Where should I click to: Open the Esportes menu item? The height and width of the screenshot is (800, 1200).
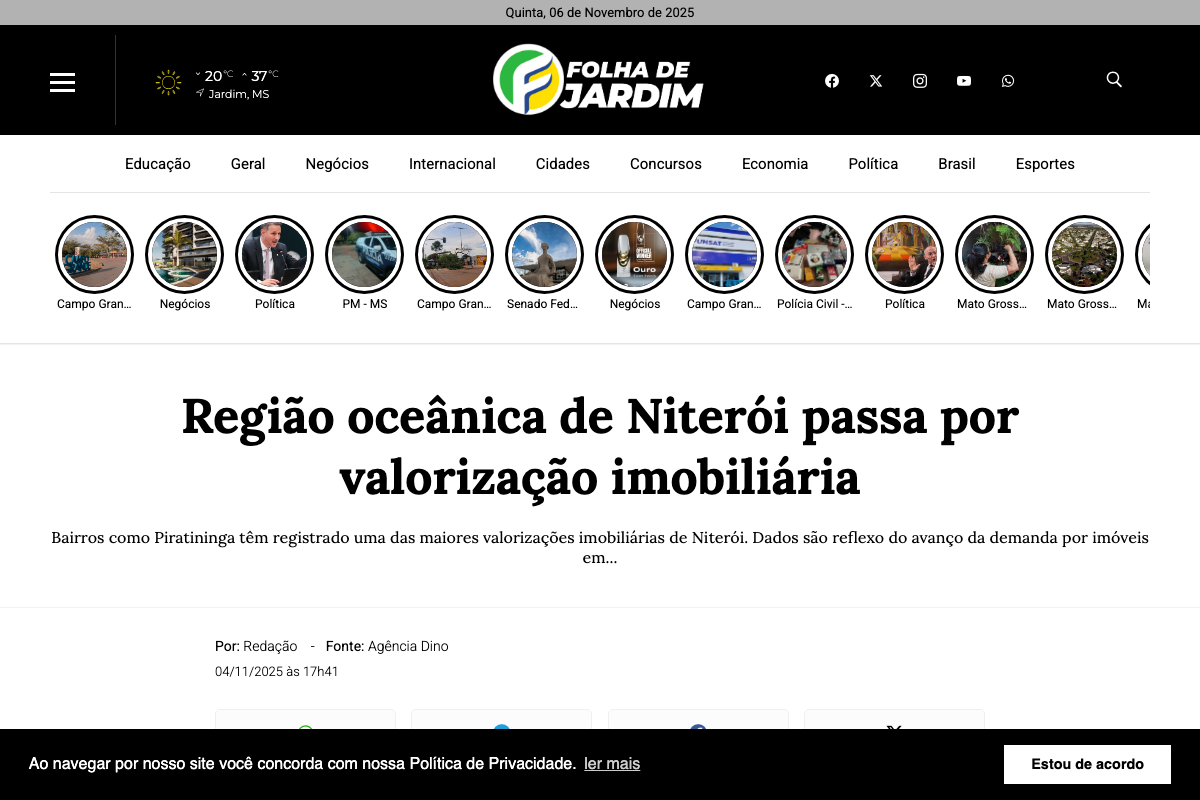click(x=1045, y=164)
